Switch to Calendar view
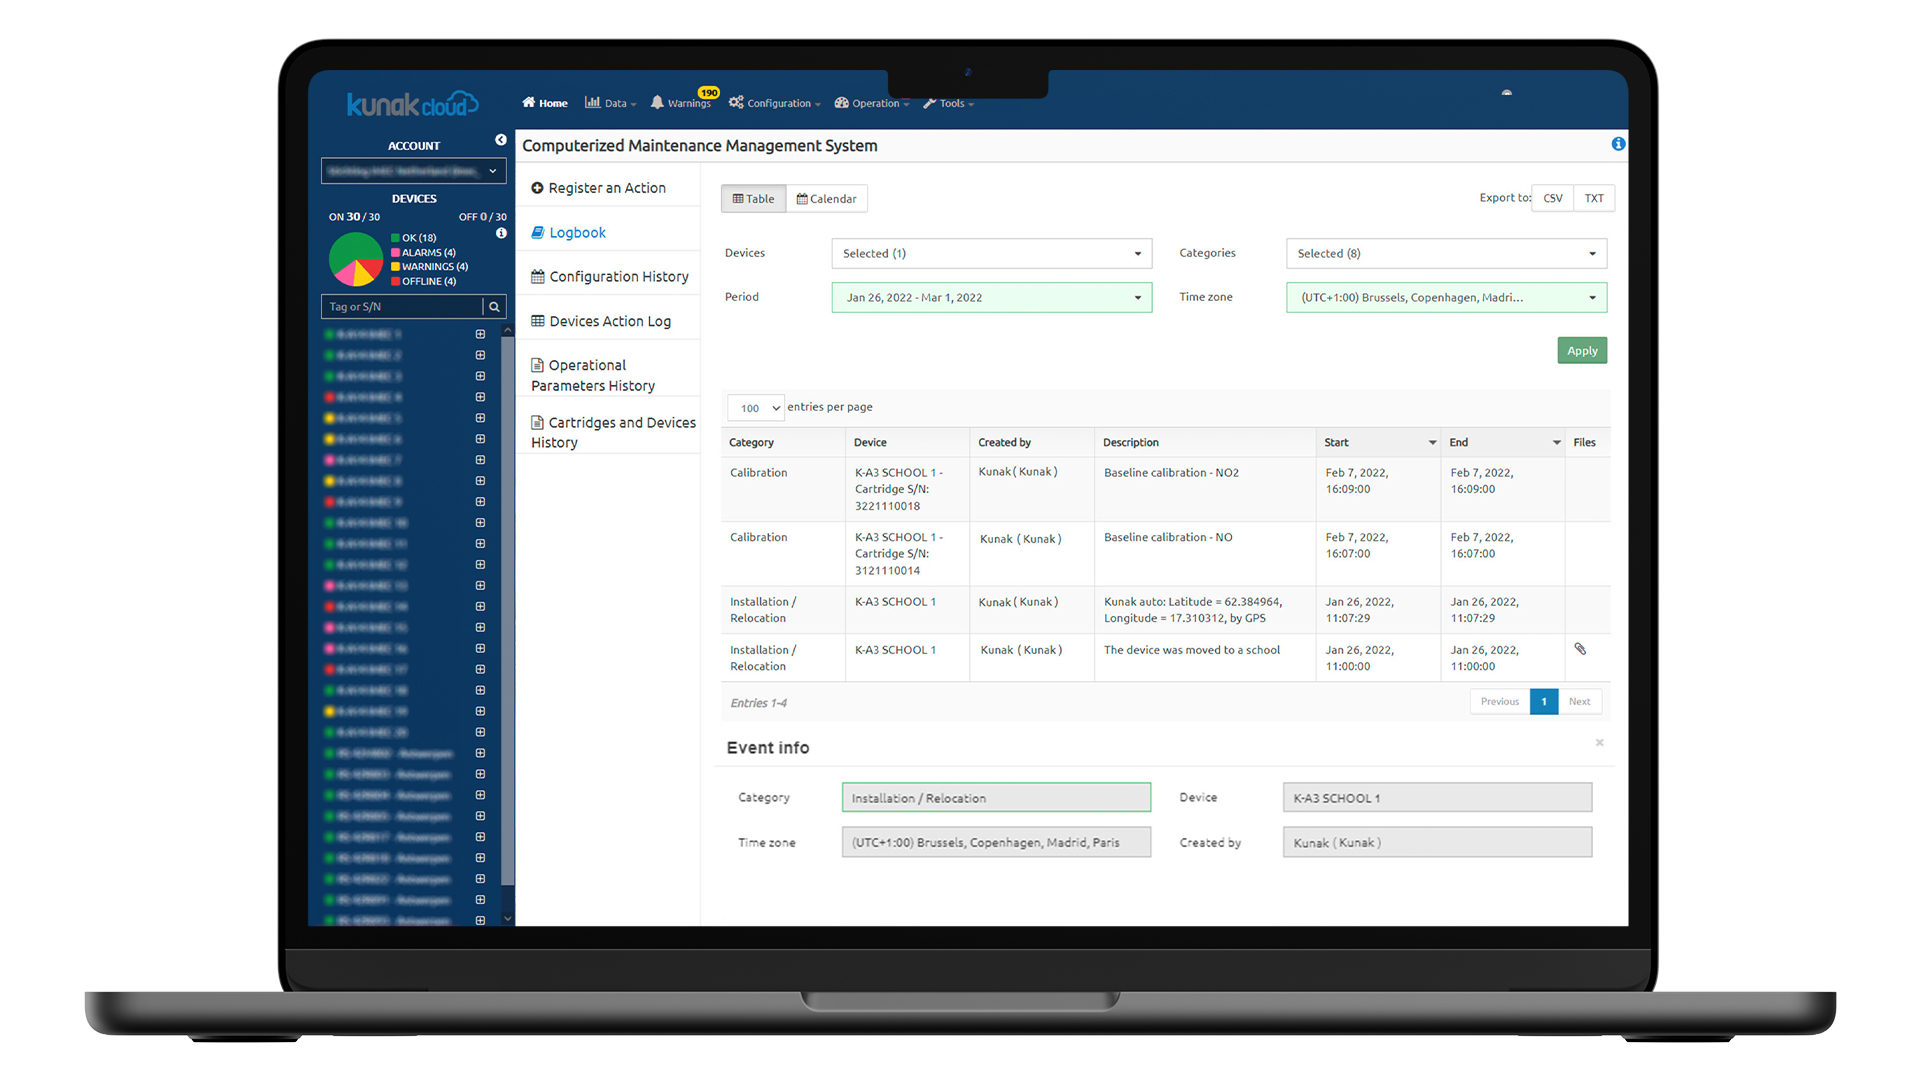Viewport: 1920px width, 1080px height. point(826,199)
